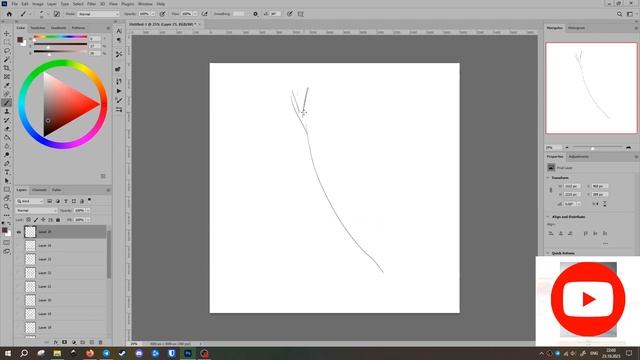
Task: Open the Paths tab
Action: [56, 190]
